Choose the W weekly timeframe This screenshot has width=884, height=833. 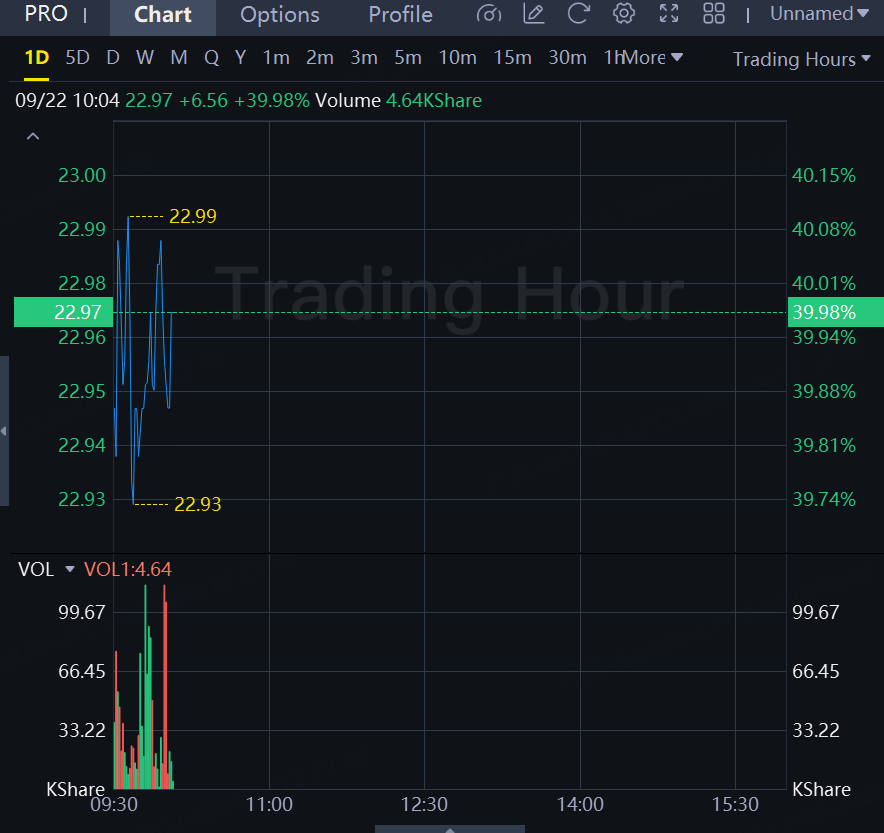pyautogui.click(x=145, y=57)
